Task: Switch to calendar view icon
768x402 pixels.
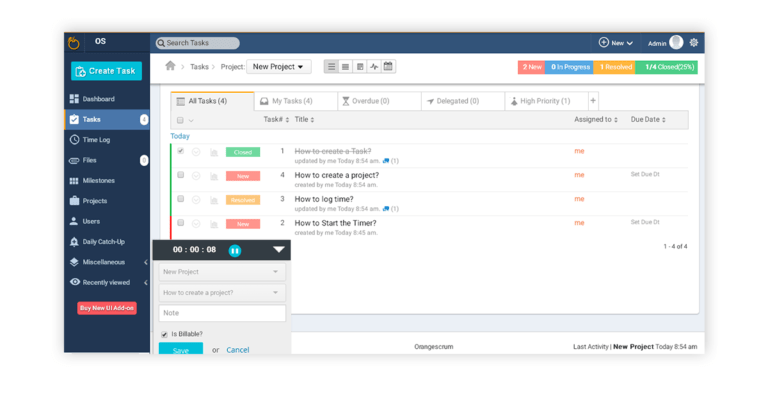Action: pyautogui.click(x=388, y=67)
